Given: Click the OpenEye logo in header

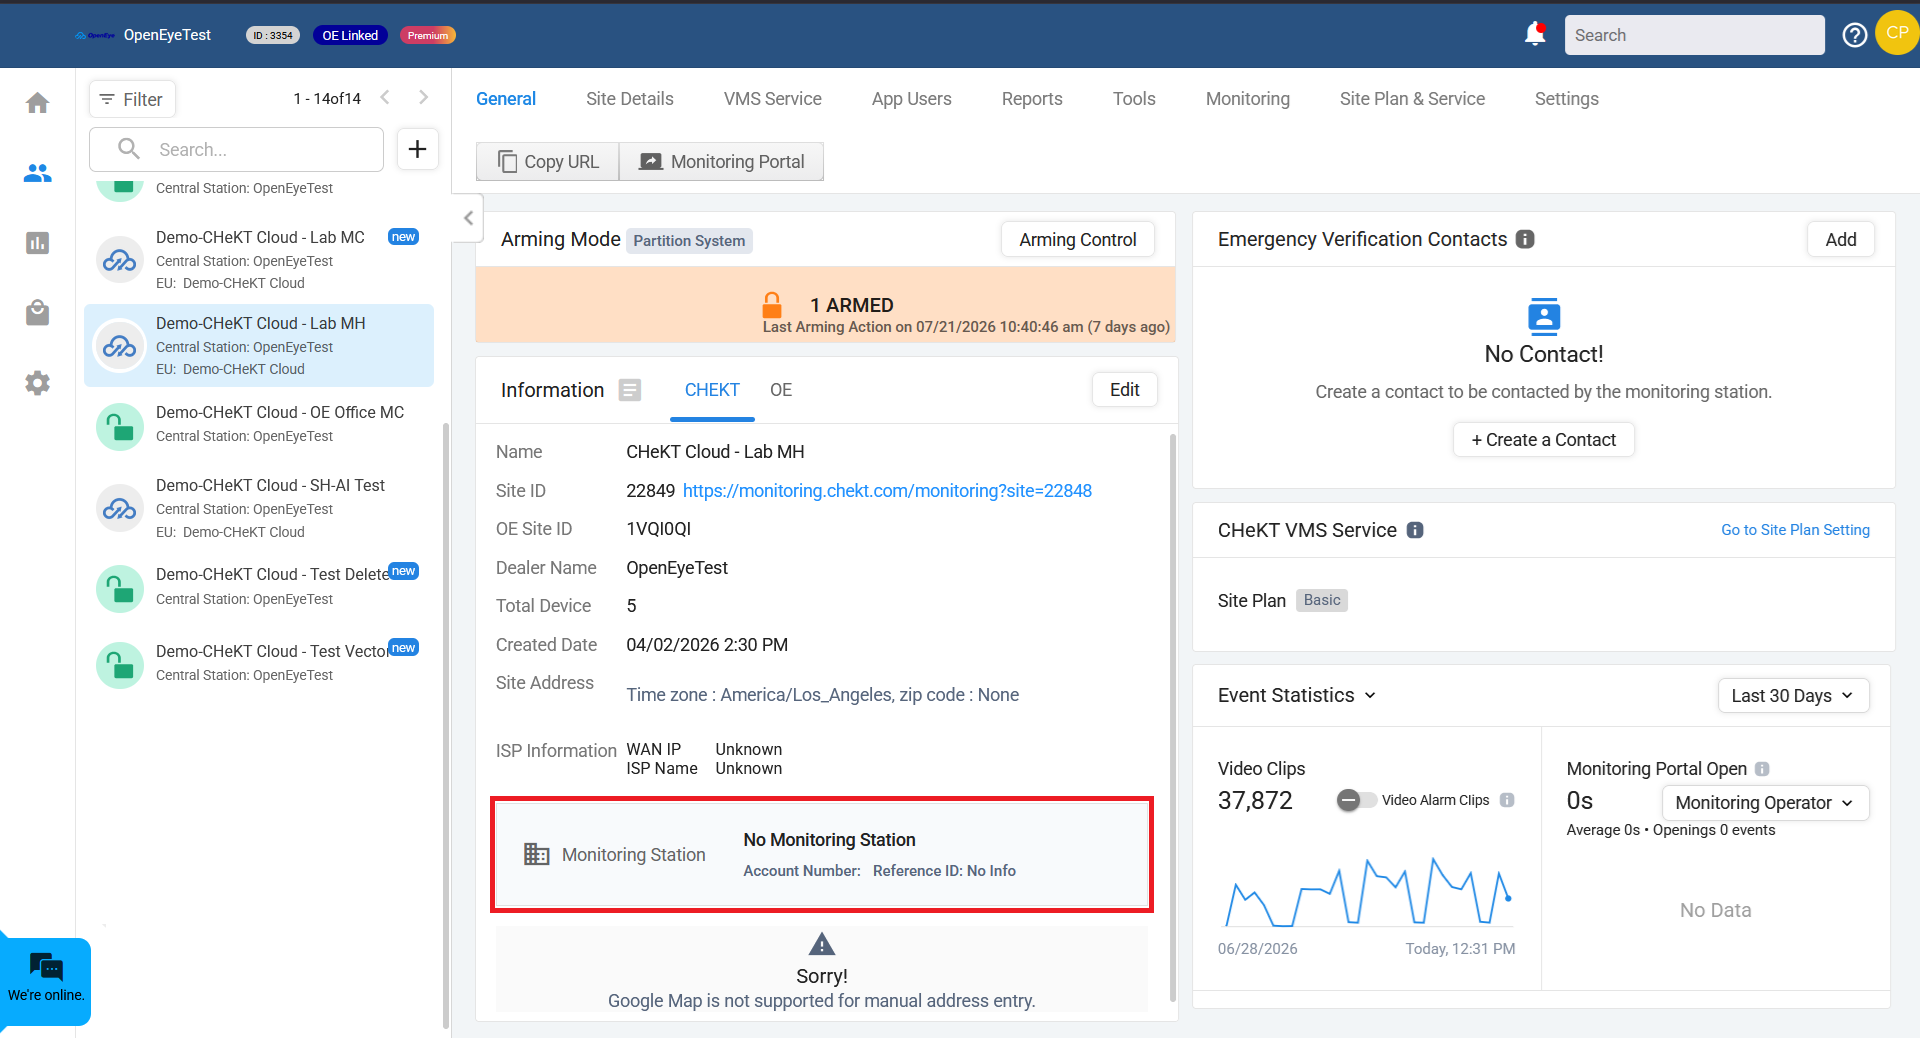Looking at the screenshot, I should (95, 35).
